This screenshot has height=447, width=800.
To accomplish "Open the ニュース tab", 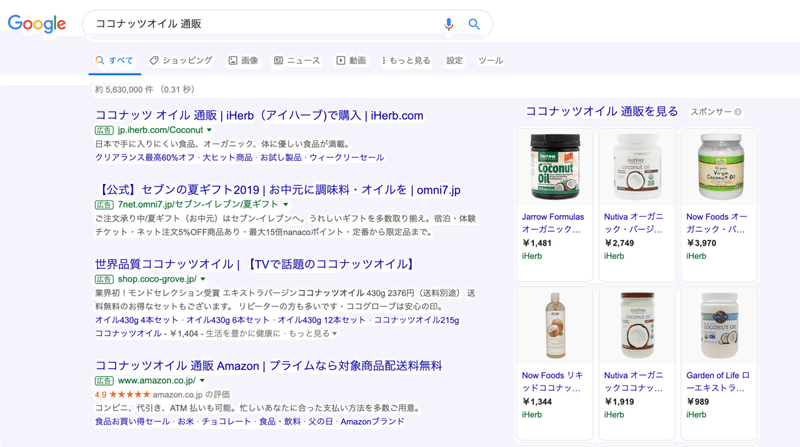I will tap(297, 60).
